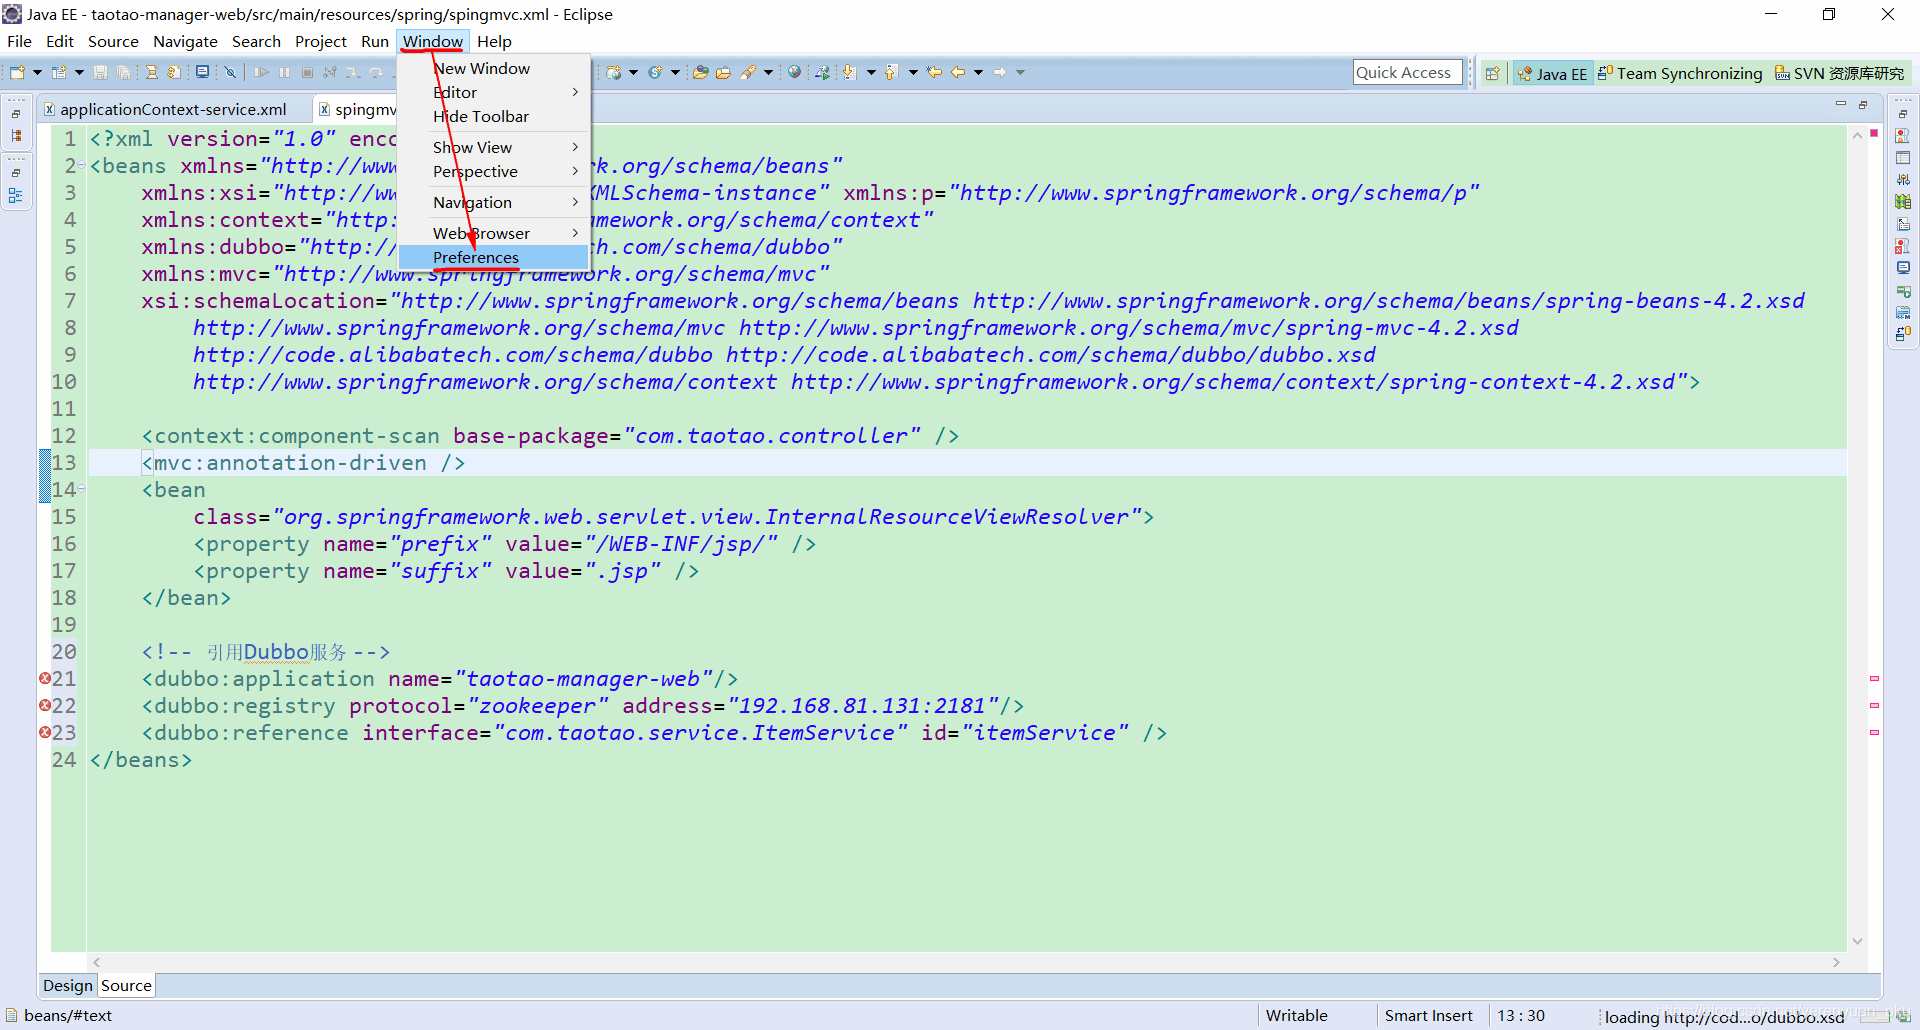Collapse the beans element fold on line 2
Image resolution: width=1920 pixels, height=1030 pixels.
82,166
